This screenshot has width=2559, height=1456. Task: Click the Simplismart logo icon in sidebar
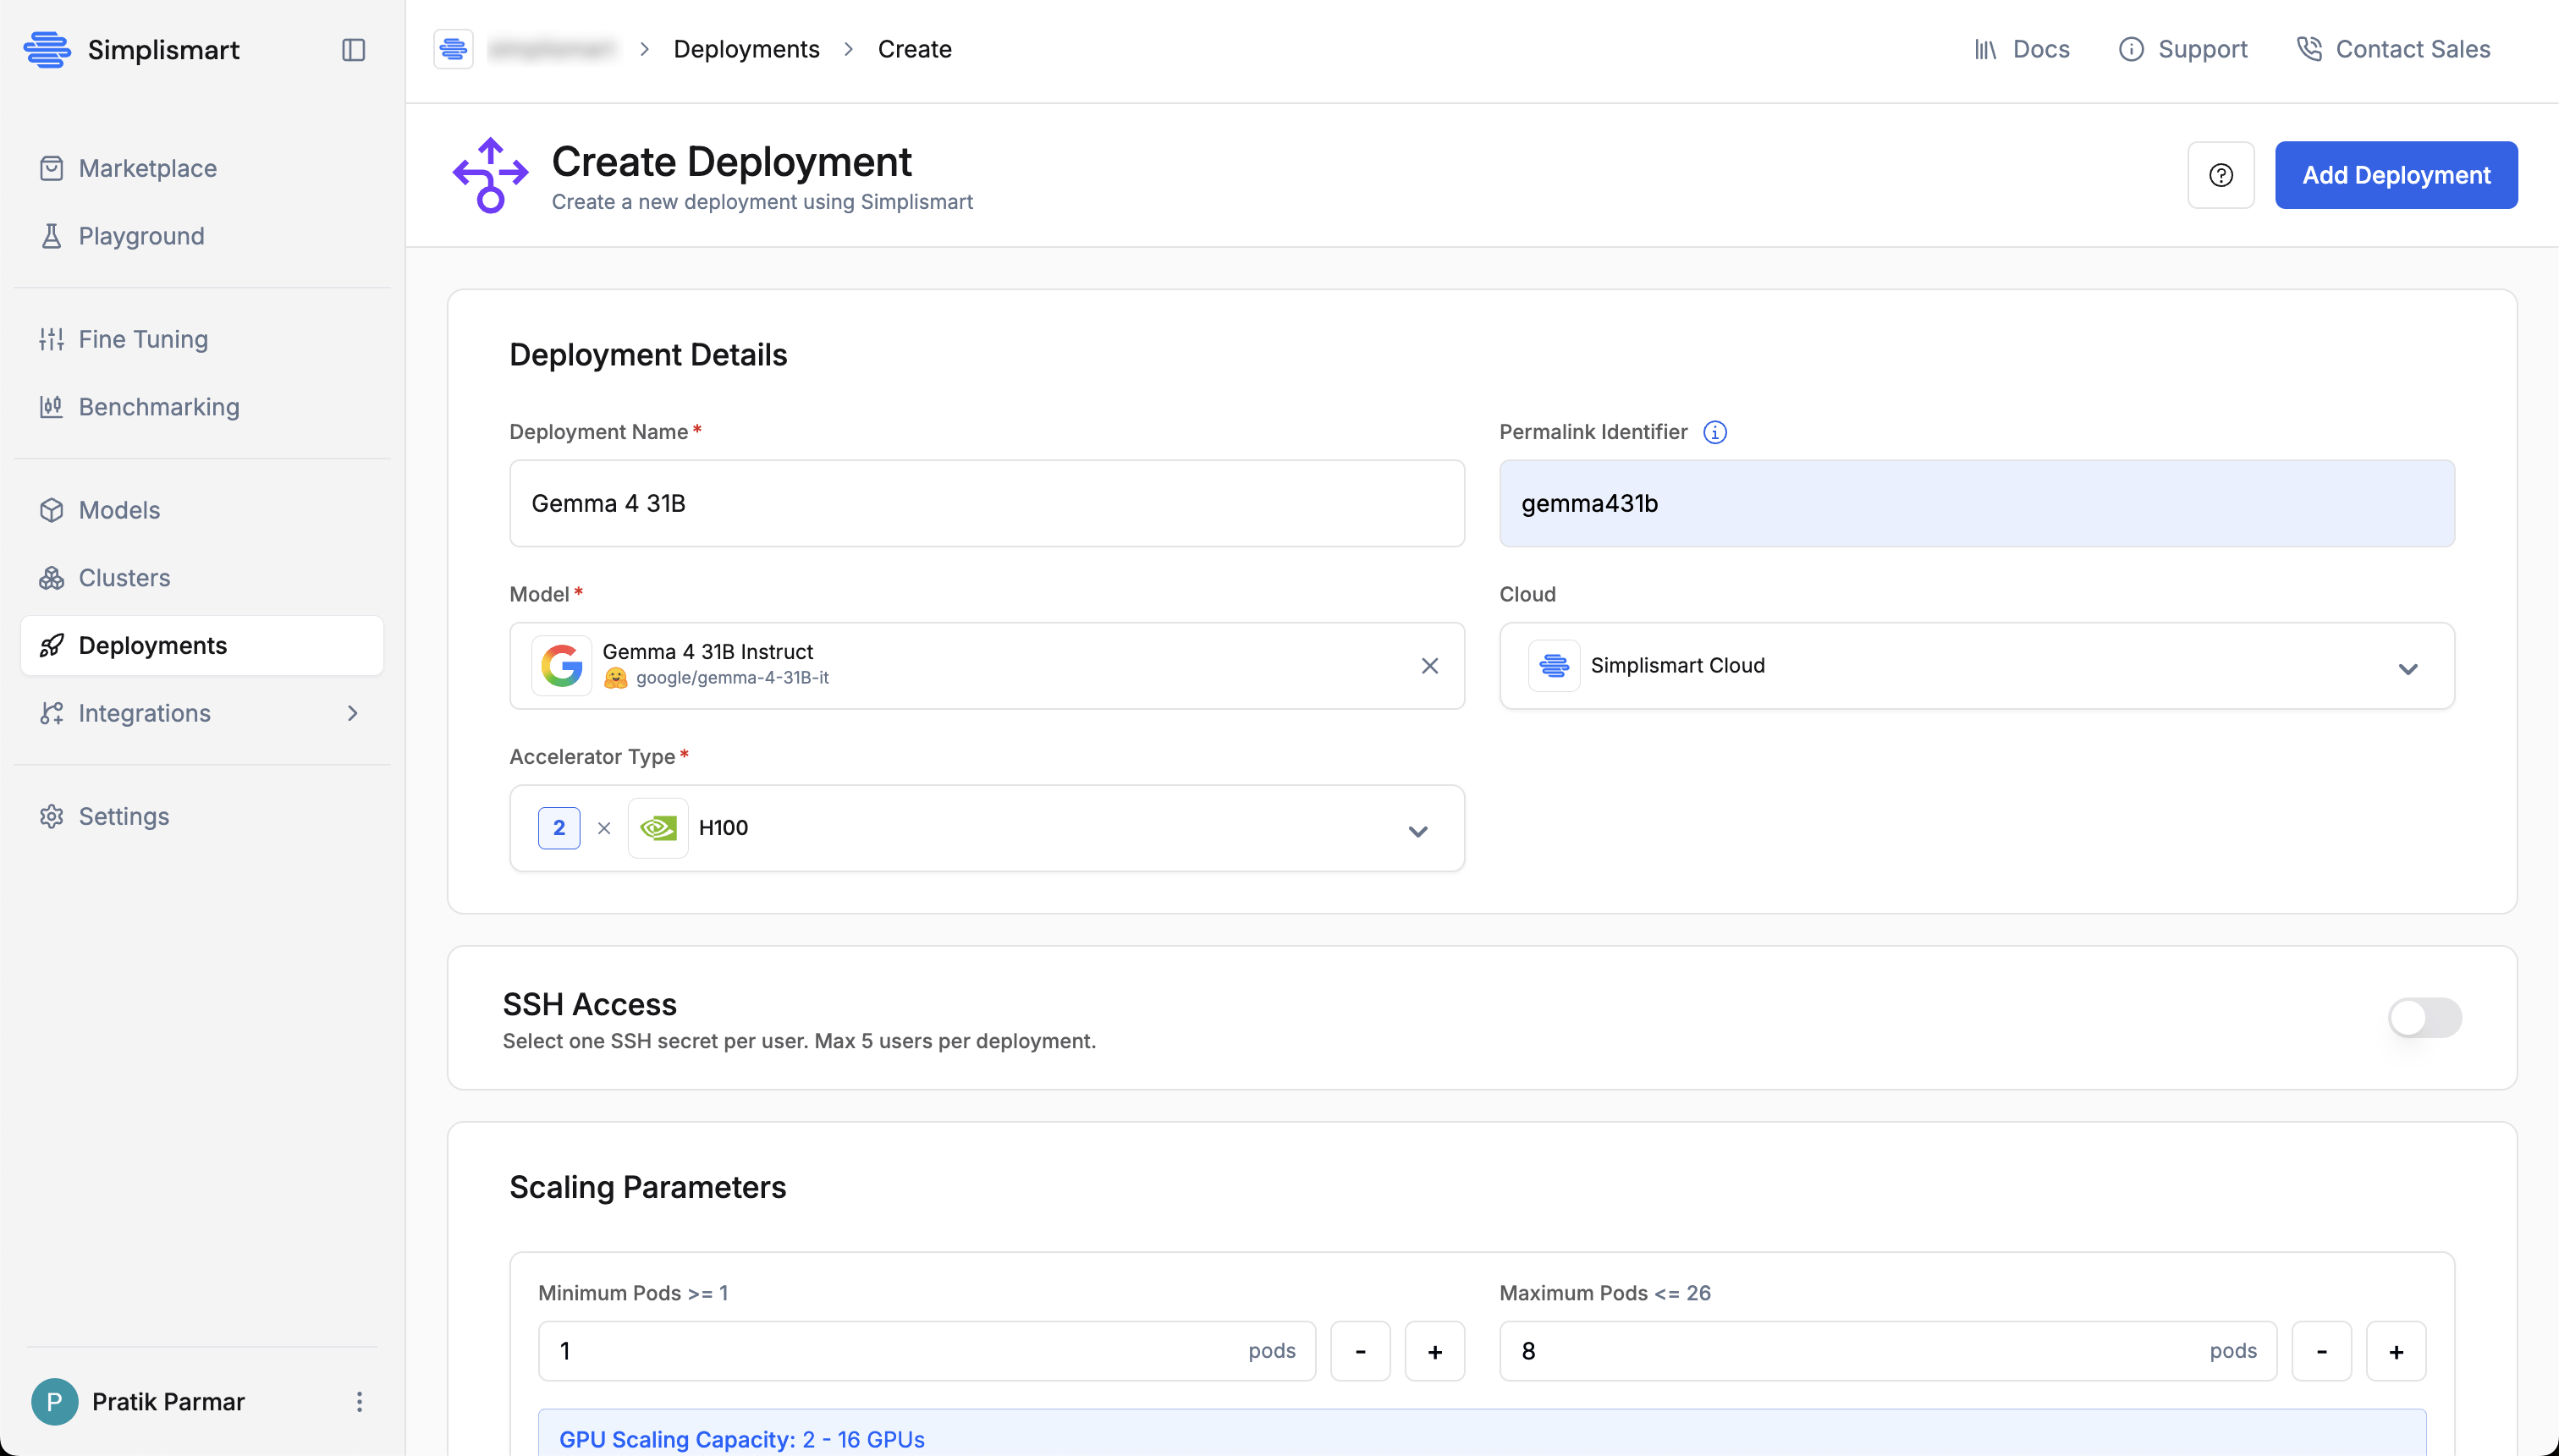[47, 49]
